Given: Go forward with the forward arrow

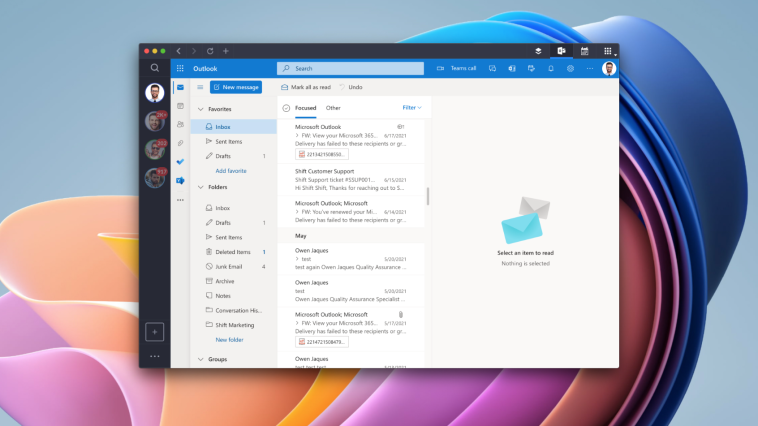Looking at the screenshot, I should [194, 51].
